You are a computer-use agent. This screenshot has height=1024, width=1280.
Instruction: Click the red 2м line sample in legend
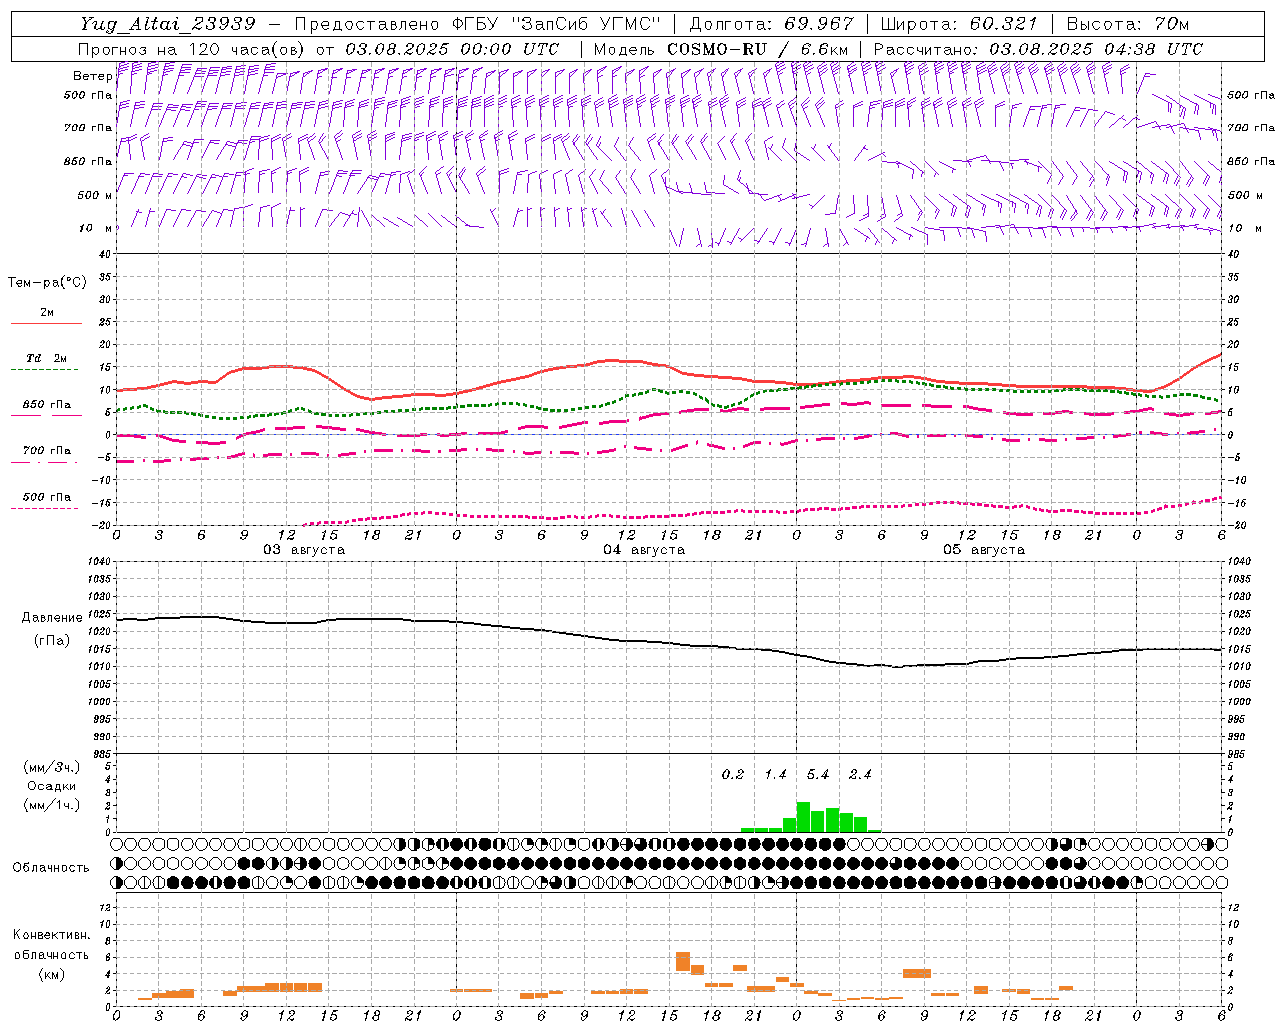pos(46,324)
